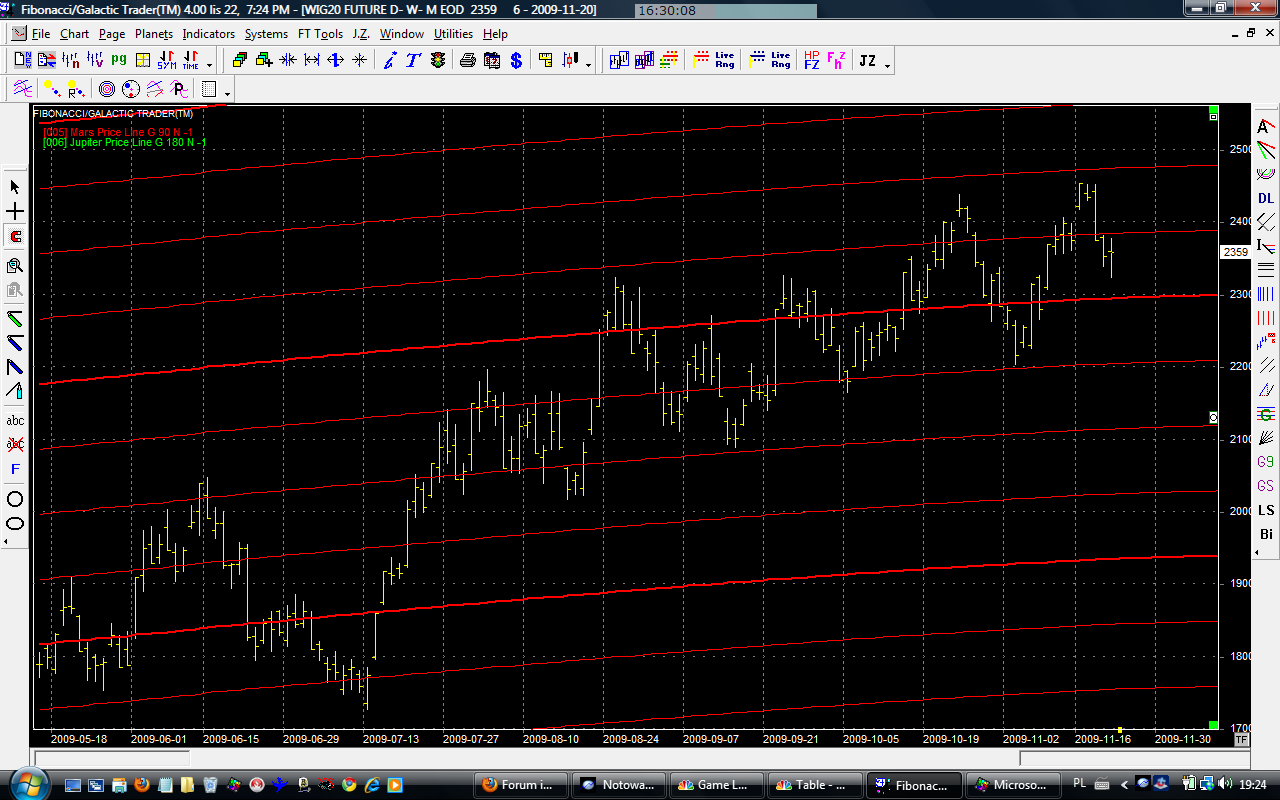Viewport: 1280px width, 800px height.
Task: Click the HP FZ toolbar icon
Action: 812,61
